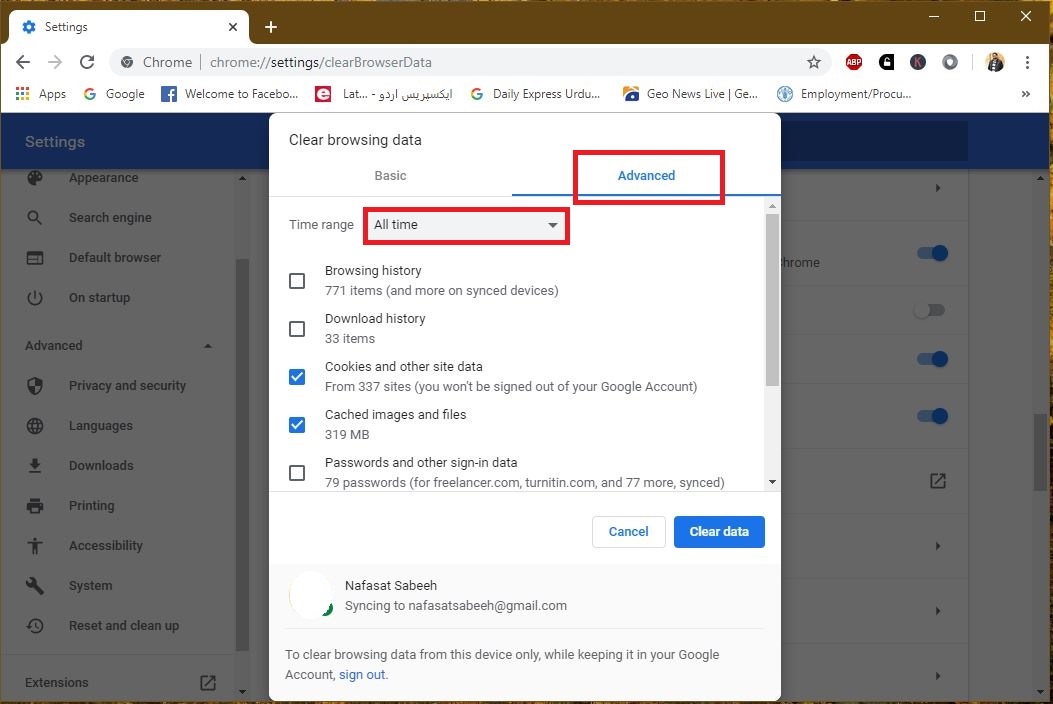The height and width of the screenshot is (704, 1053).
Task: Open the Daily Express Urdu bookmark
Action: [535, 94]
